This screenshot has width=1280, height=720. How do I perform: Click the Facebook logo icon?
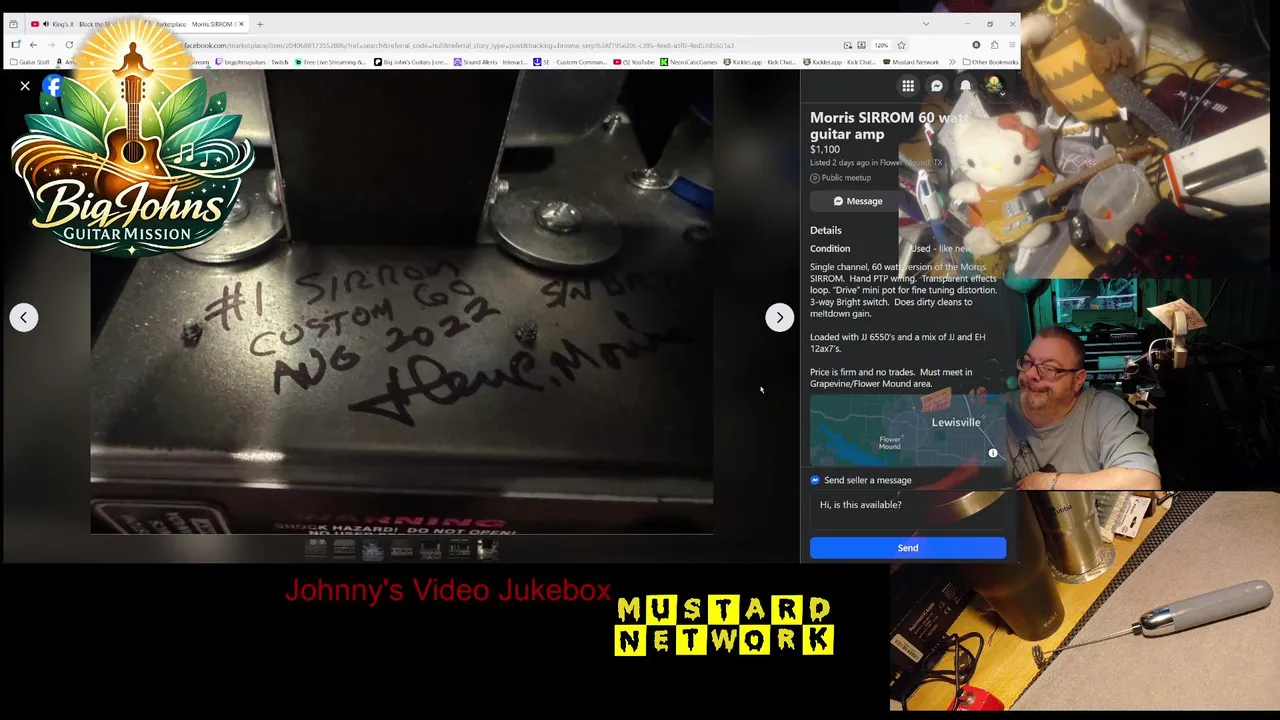(53, 86)
